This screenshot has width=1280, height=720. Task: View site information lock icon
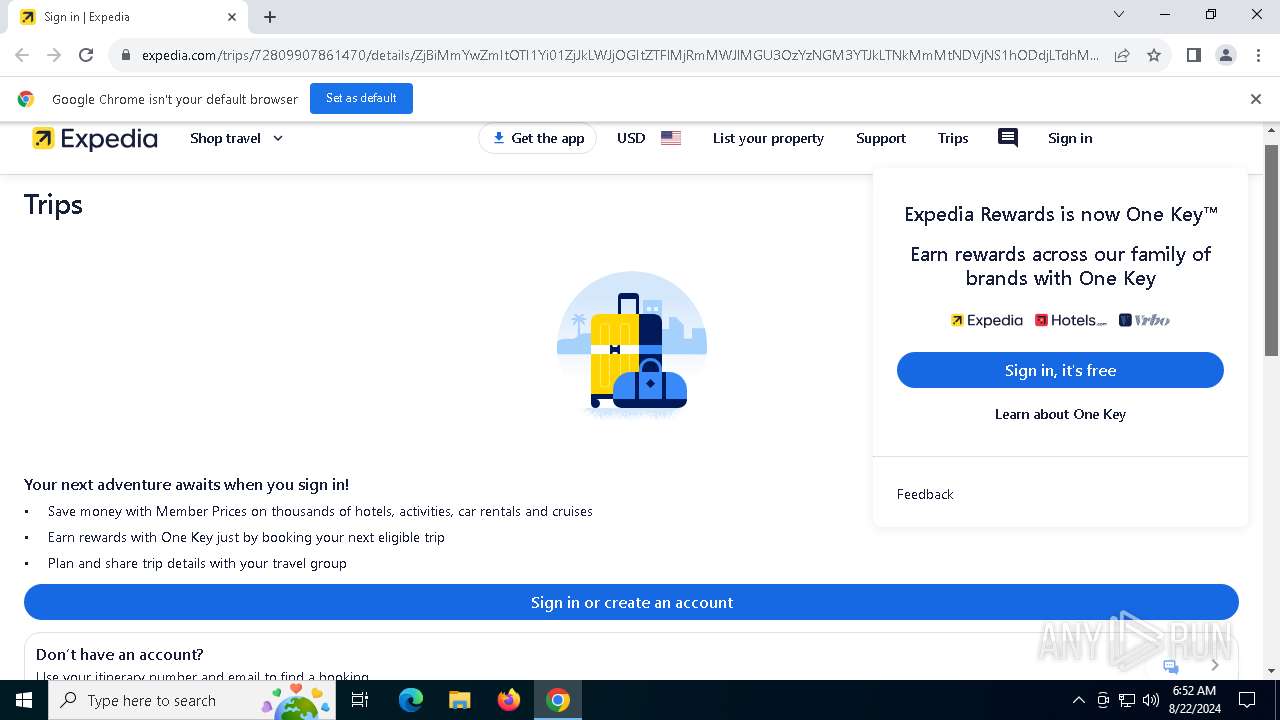click(126, 55)
